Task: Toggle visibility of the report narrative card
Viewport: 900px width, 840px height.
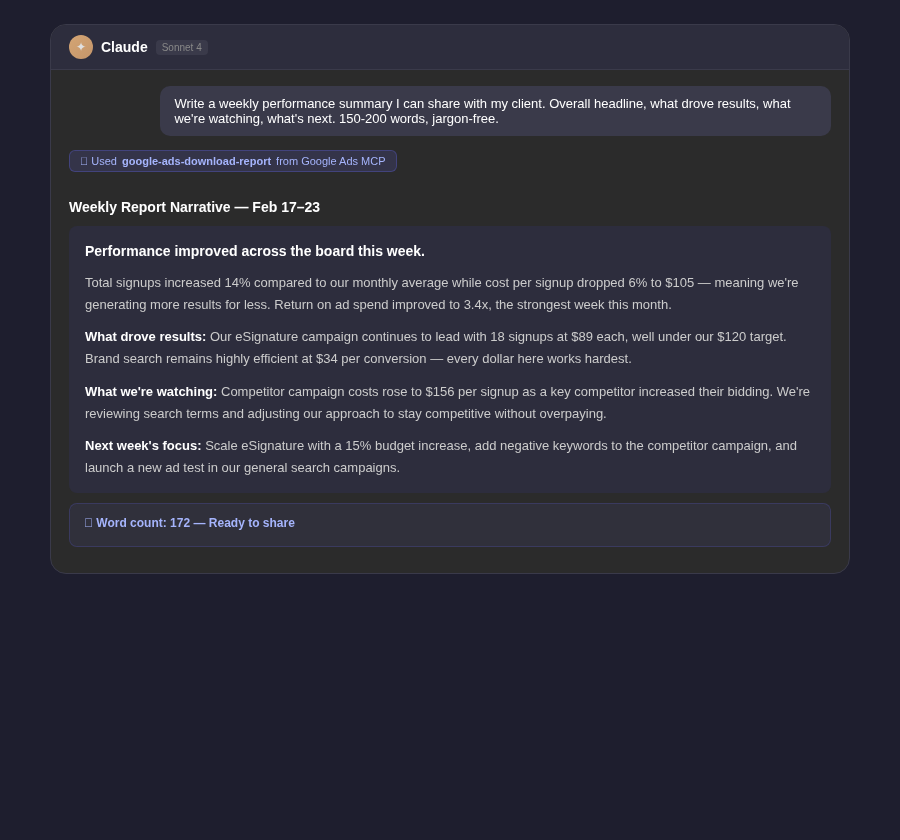Action: (x=450, y=359)
